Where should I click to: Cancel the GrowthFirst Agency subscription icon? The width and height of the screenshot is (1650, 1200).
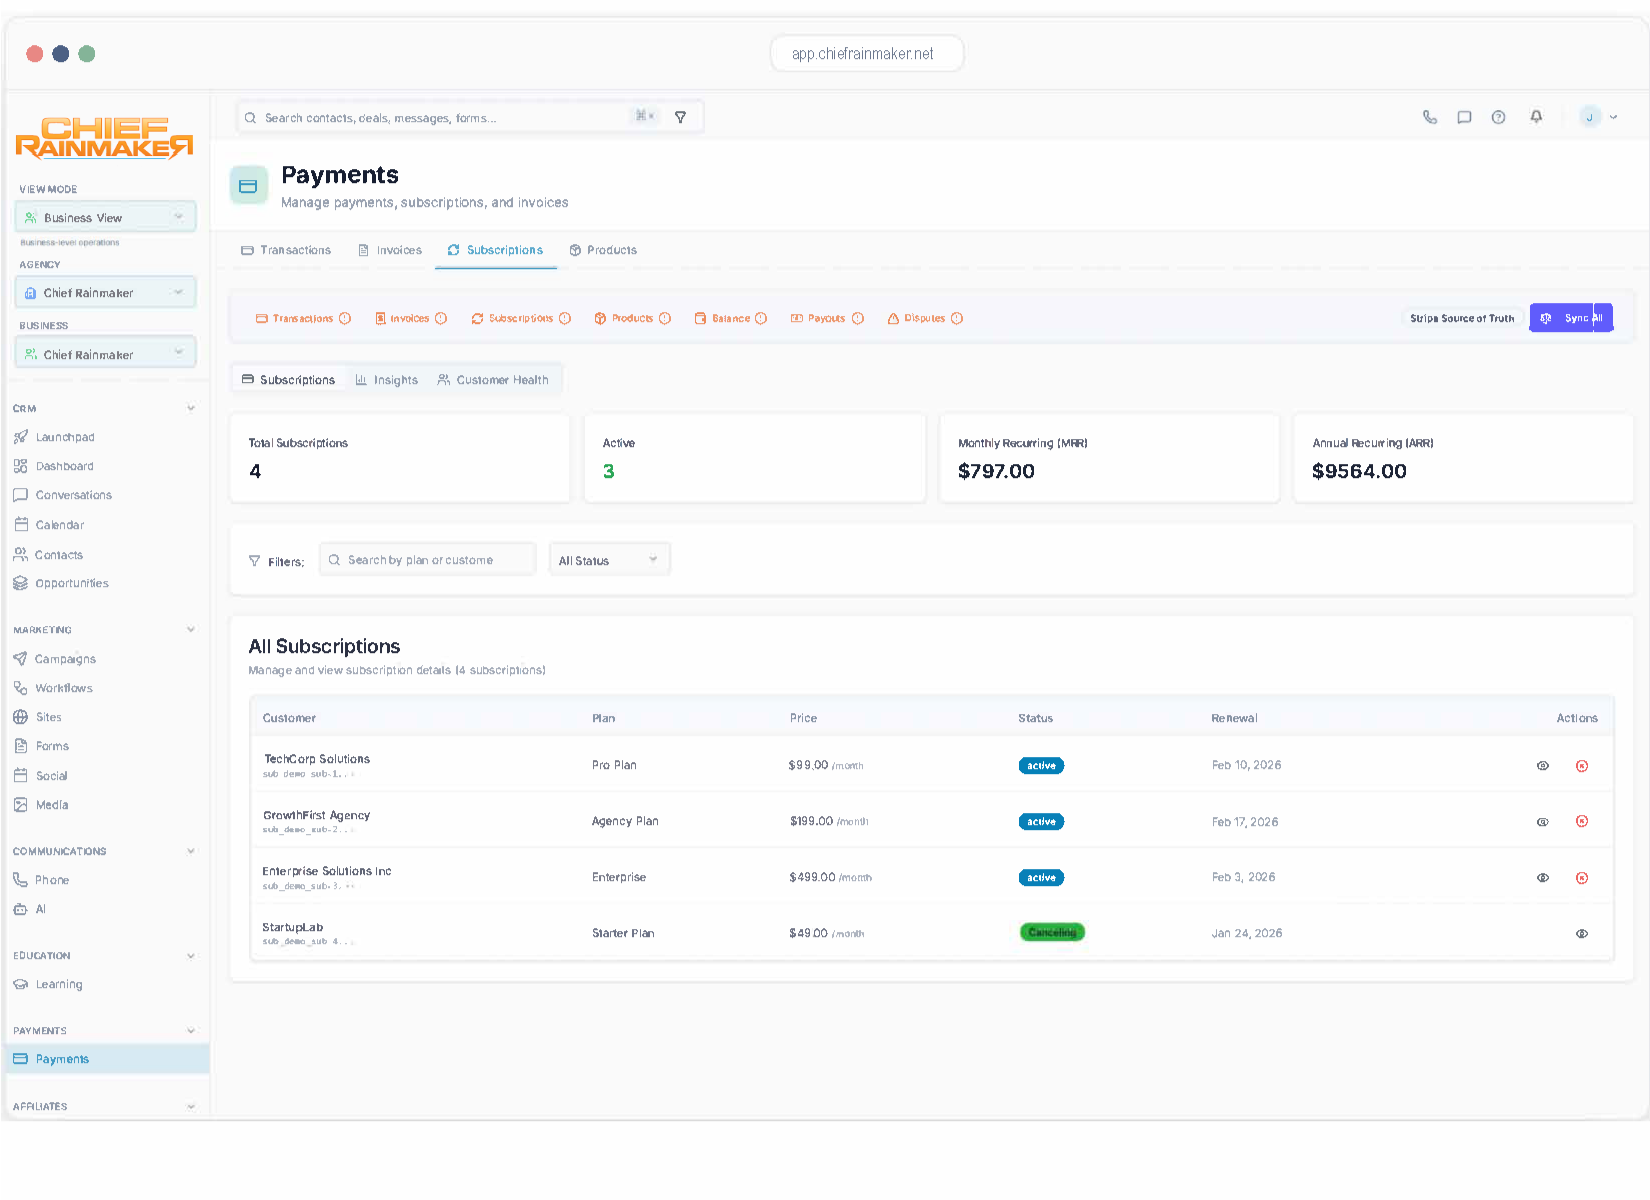pos(1582,821)
